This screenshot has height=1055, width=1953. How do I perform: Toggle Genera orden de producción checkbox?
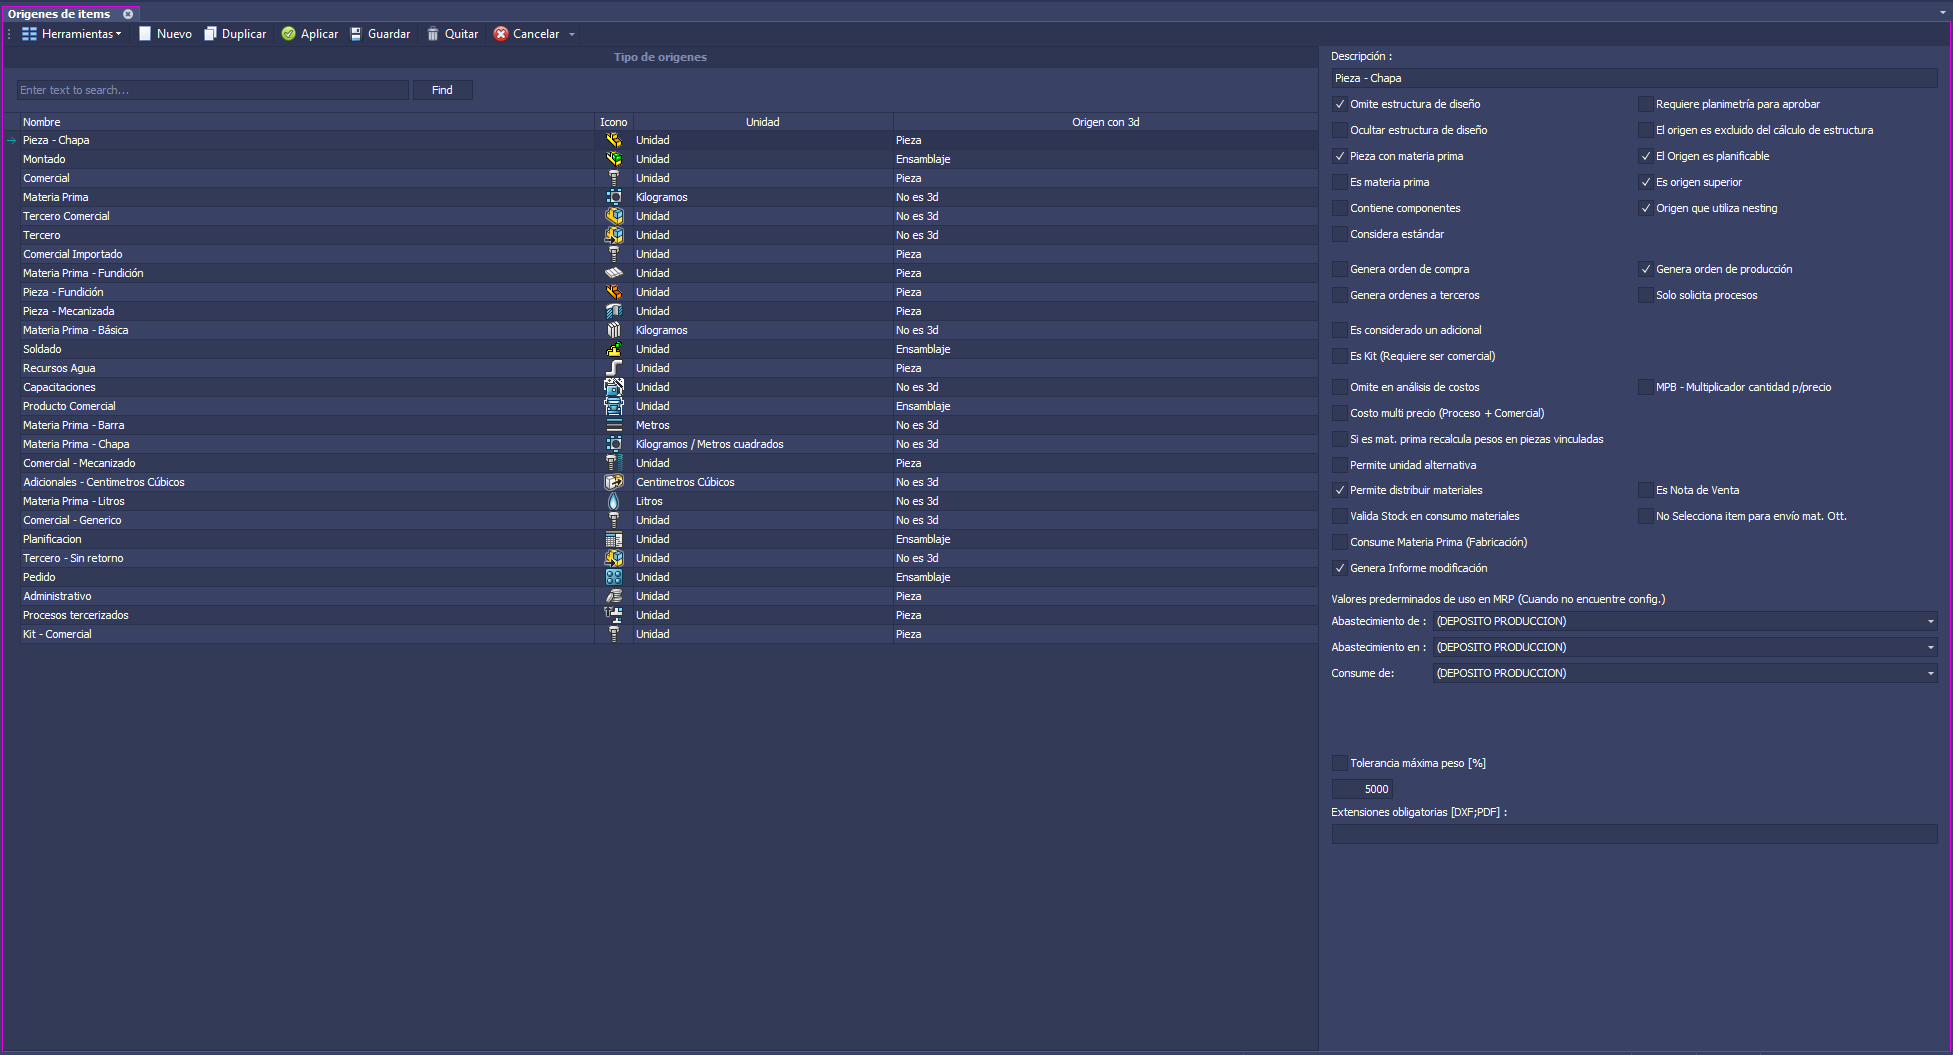click(x=1645, y=269)
